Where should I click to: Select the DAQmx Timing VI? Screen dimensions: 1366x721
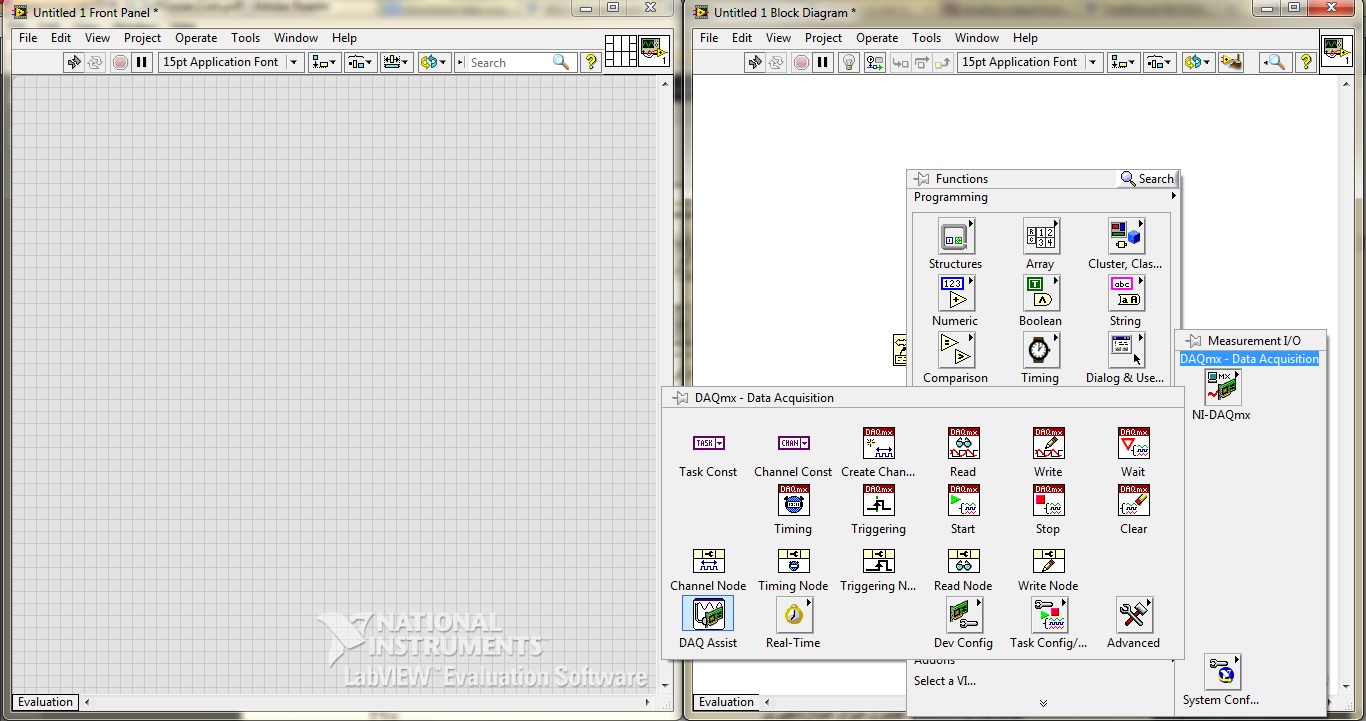point(793,500)
